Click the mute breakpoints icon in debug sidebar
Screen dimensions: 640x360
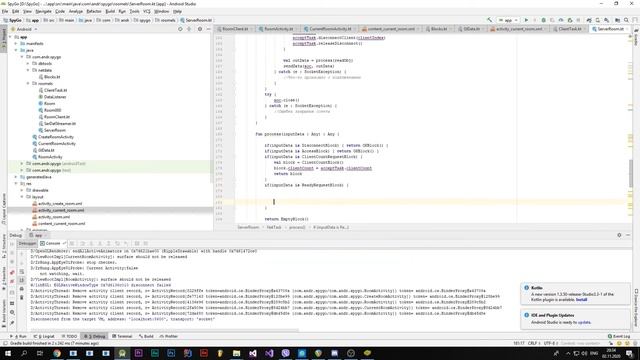coord(12,281)
